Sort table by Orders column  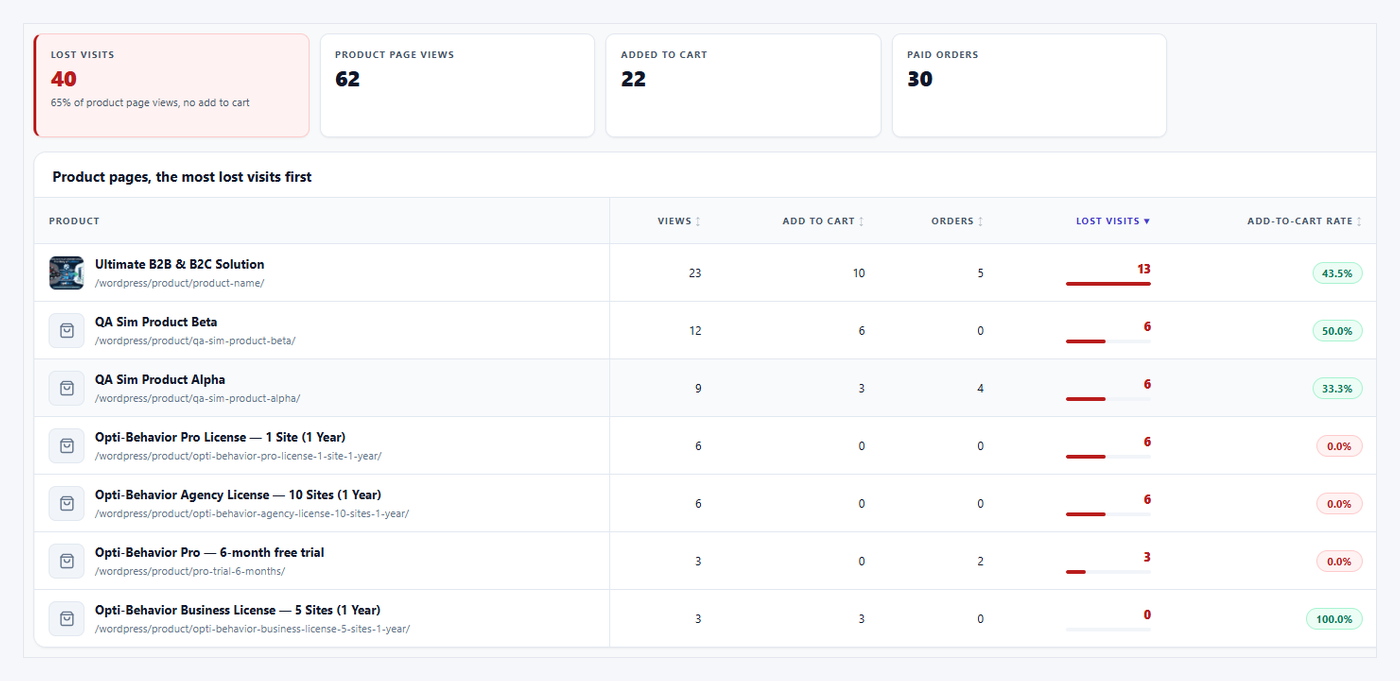point(957,221)
